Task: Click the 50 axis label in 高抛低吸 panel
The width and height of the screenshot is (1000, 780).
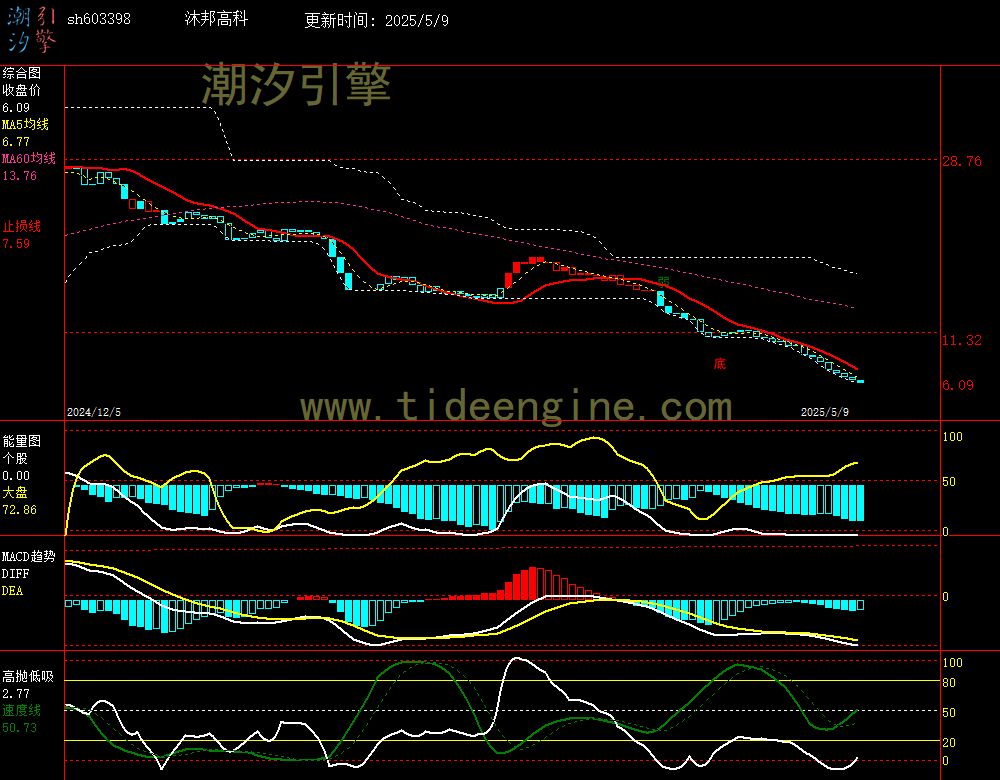Action: [949, 712]
